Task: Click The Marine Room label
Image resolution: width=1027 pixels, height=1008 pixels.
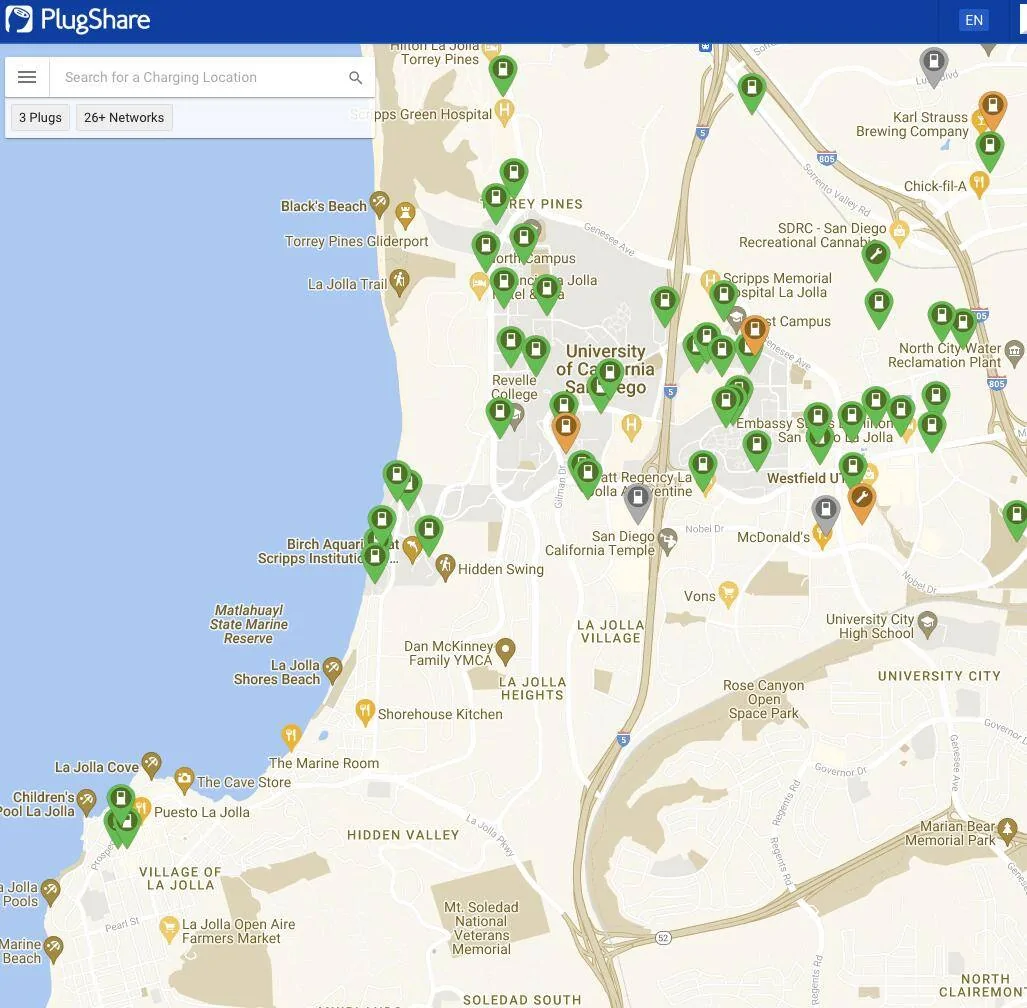Action: pos(324,763)
